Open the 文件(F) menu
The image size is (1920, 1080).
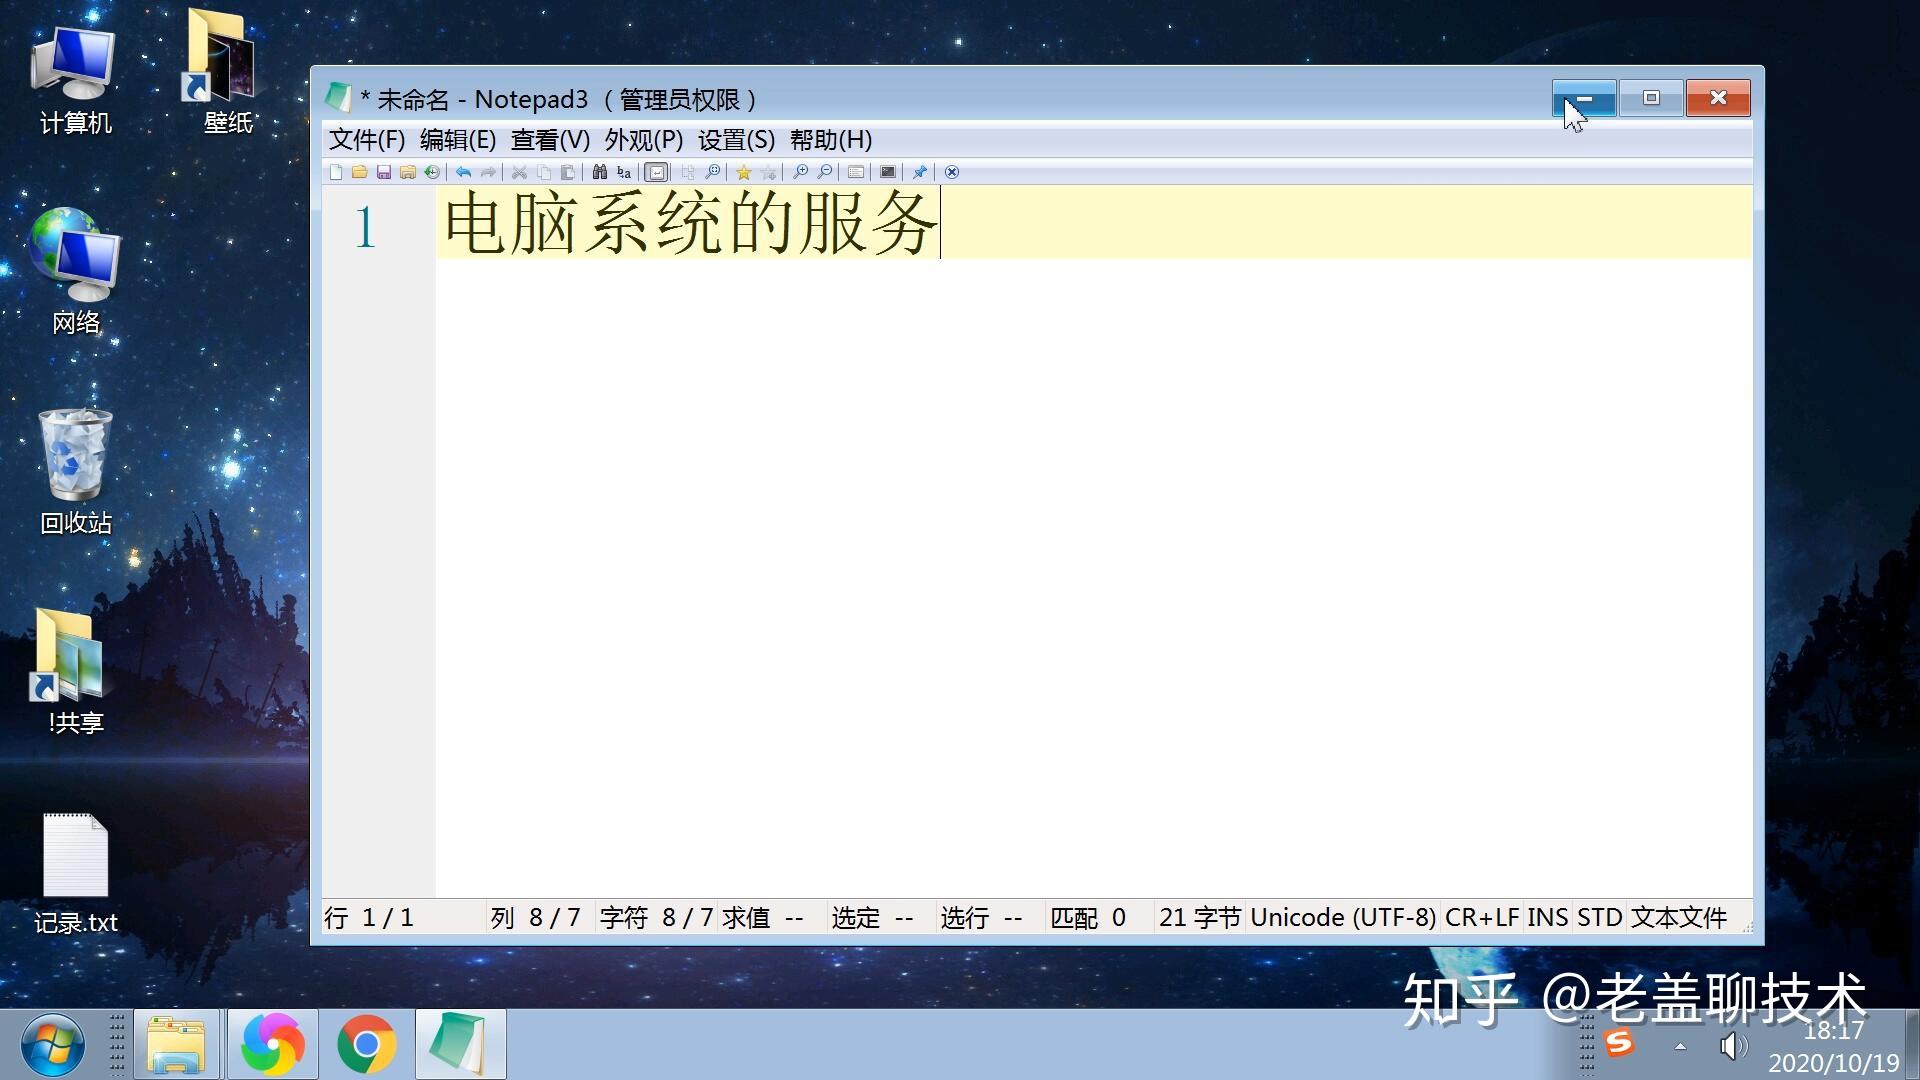pos(367,140)
